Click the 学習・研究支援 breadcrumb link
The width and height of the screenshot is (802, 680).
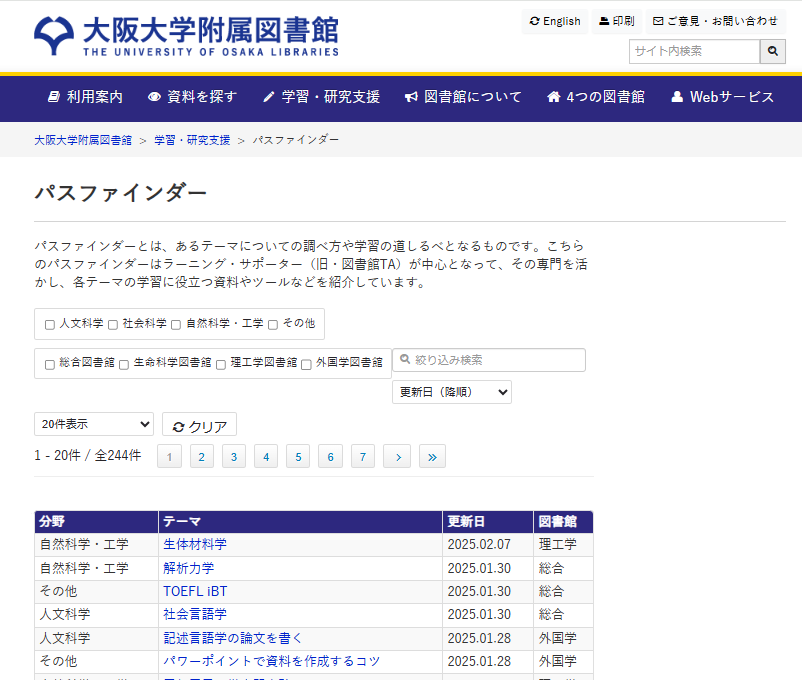pyautogui.click(x=192, y=140)
